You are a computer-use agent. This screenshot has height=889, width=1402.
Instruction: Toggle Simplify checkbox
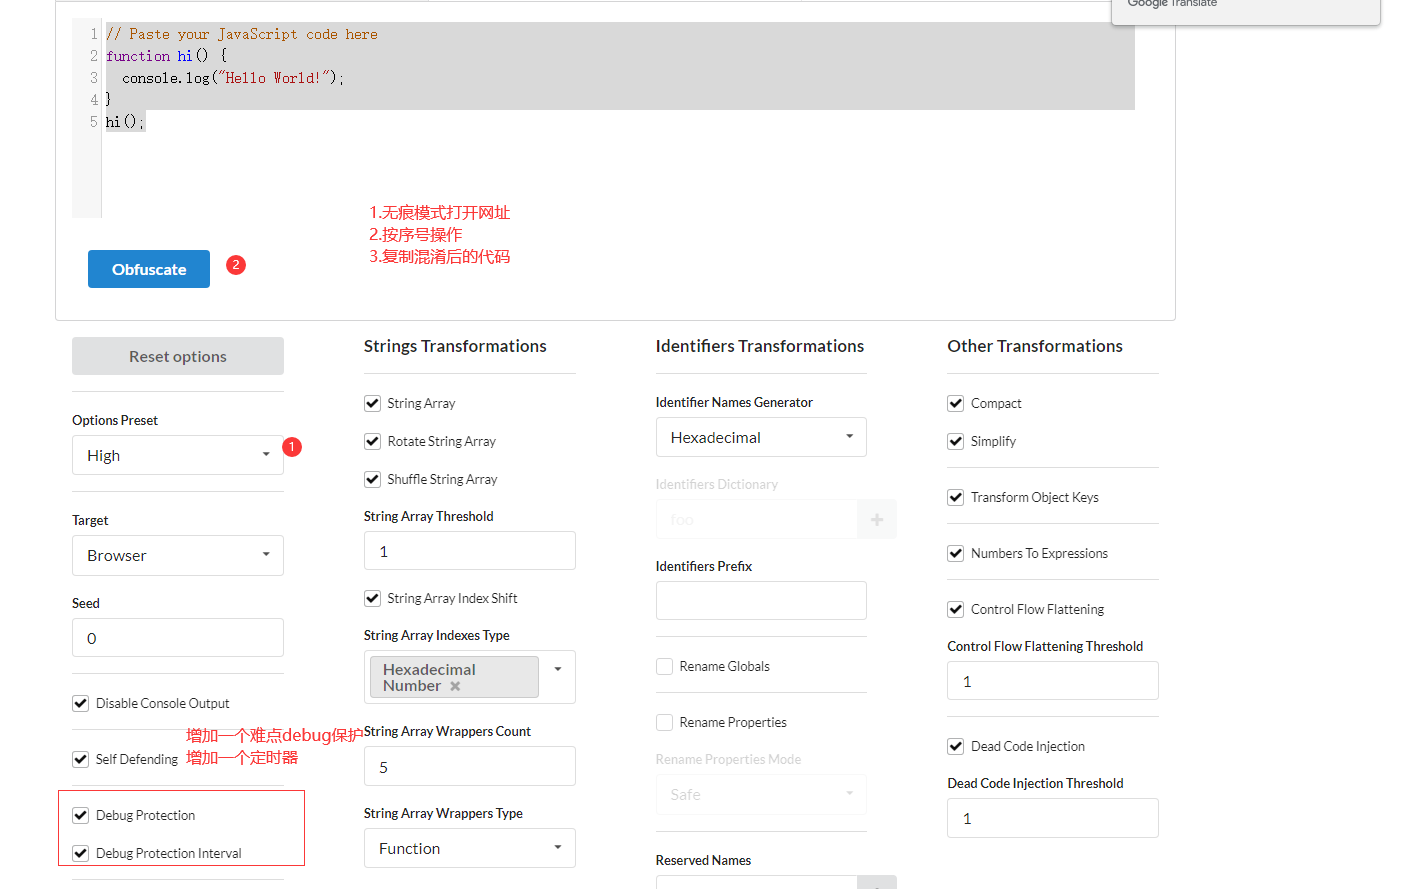[x=956, y=441]
